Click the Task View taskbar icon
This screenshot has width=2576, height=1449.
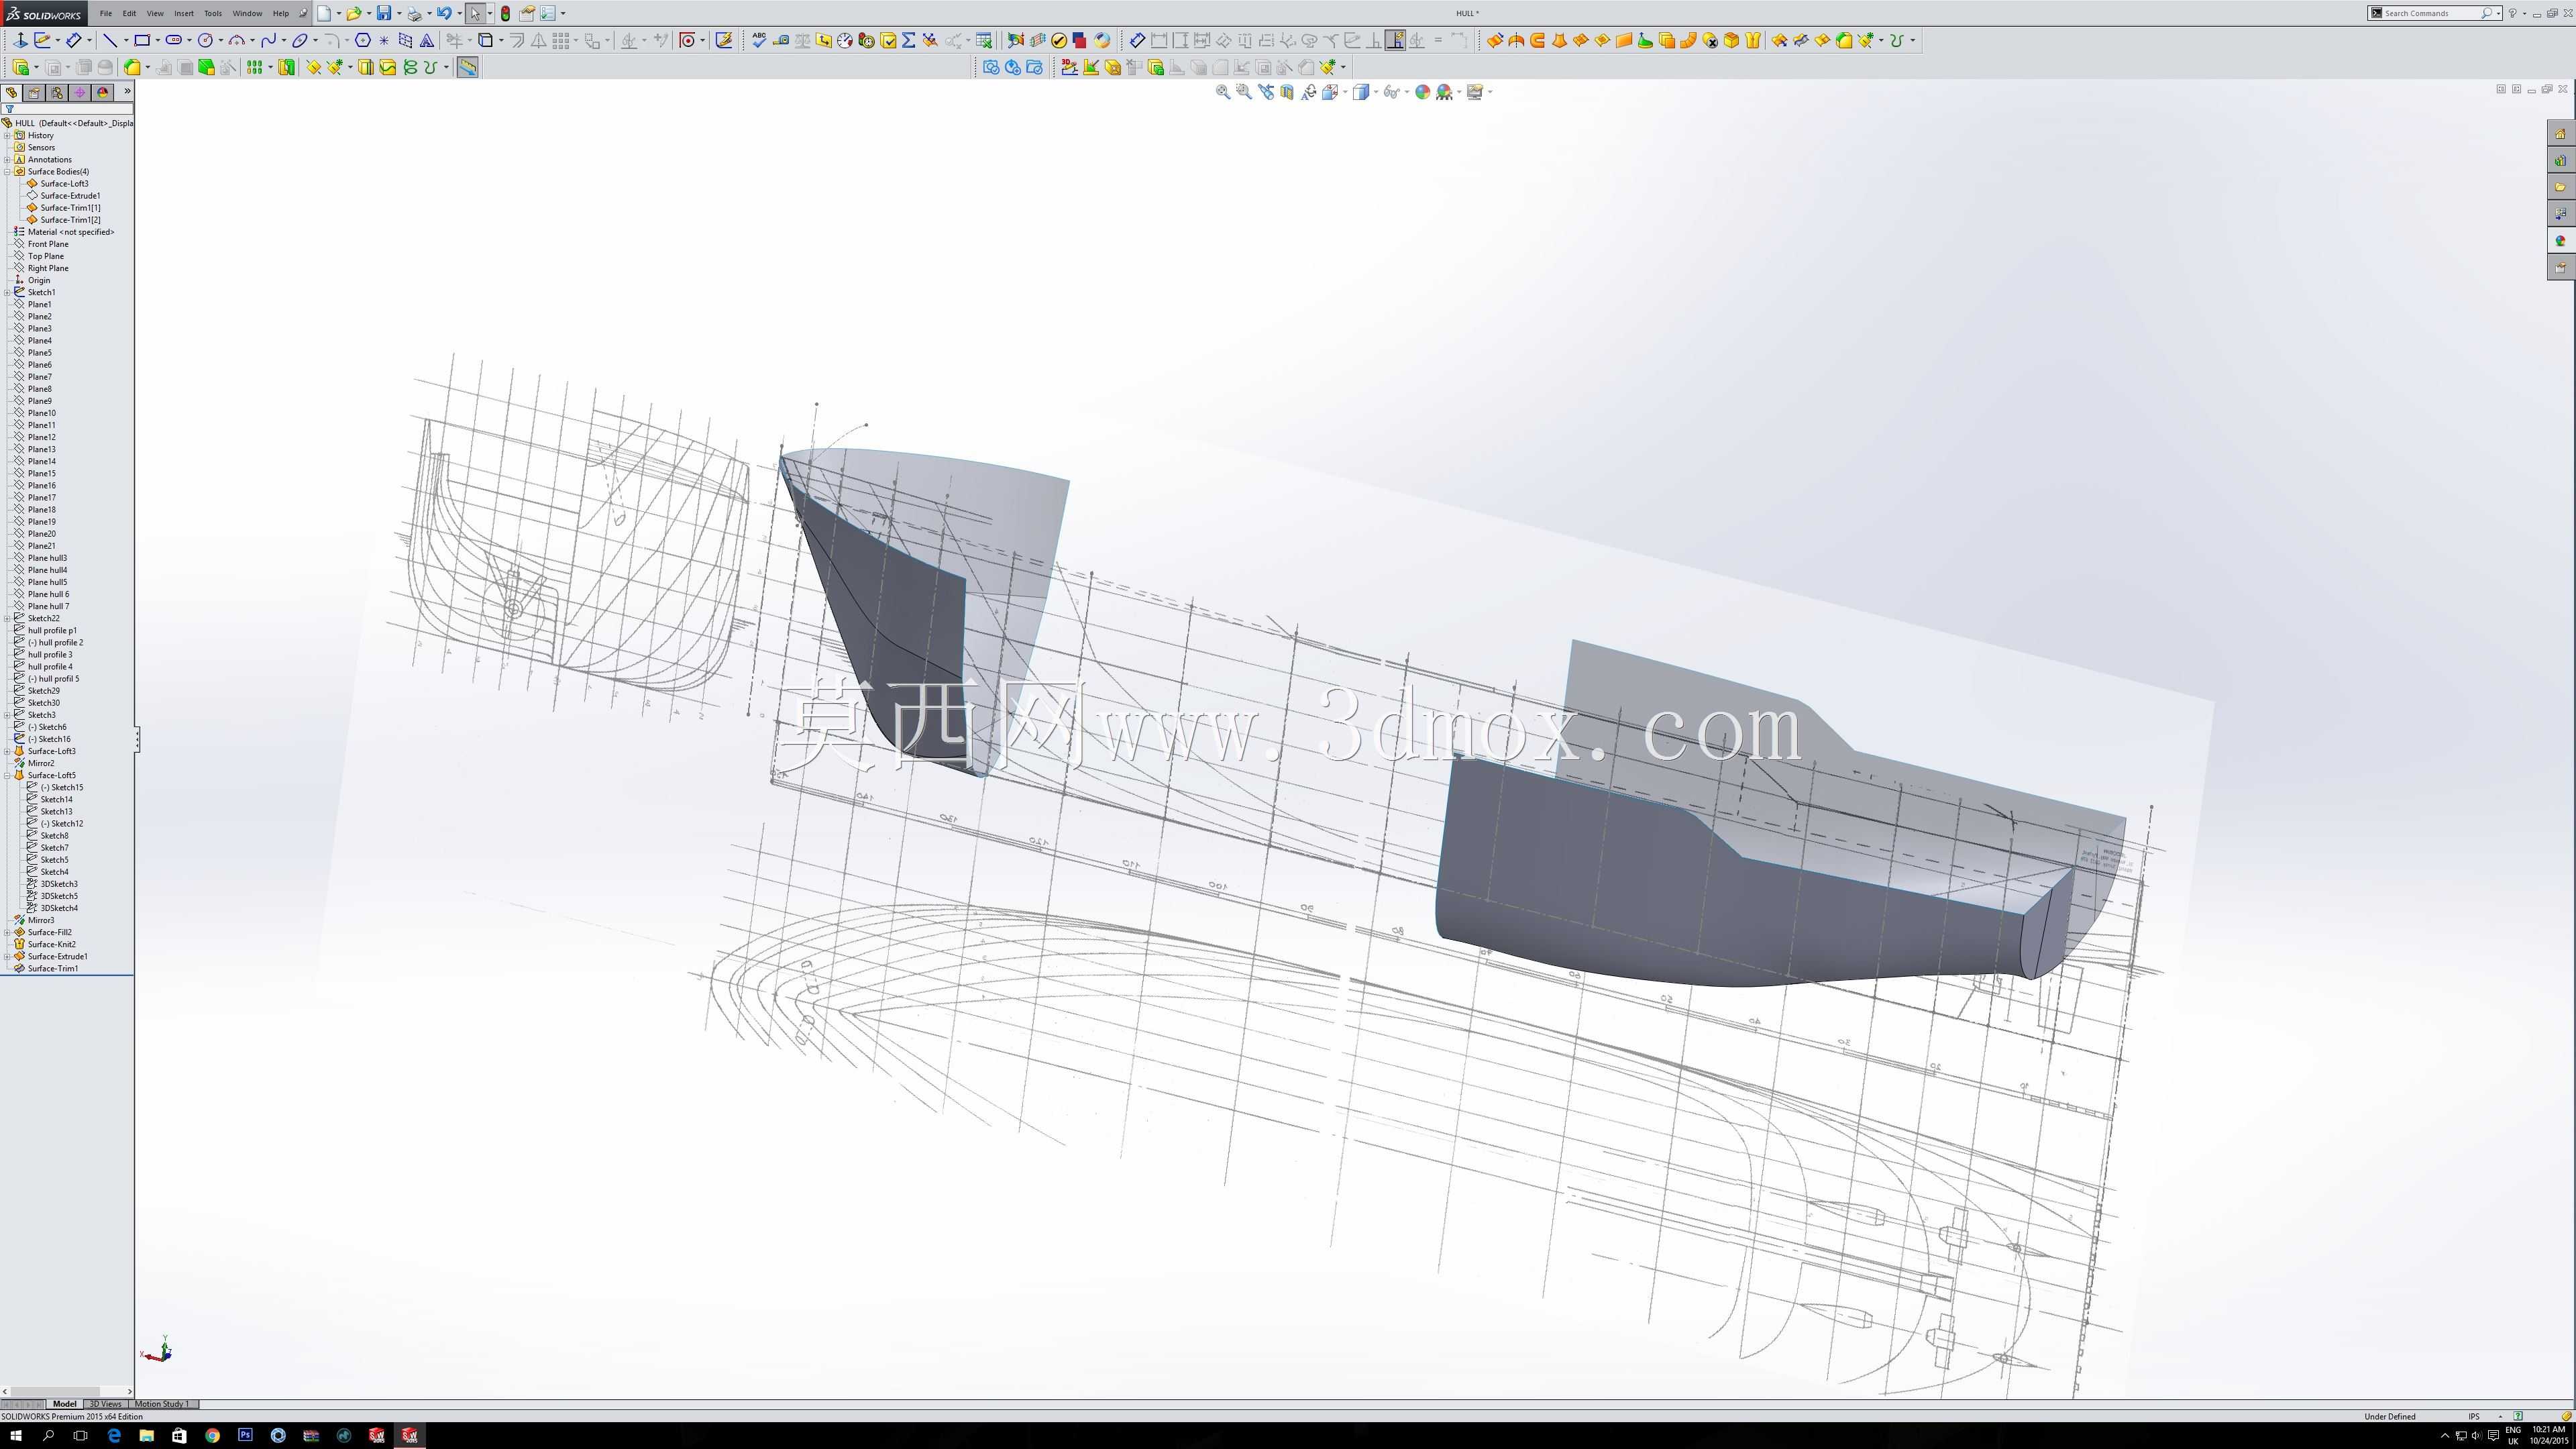click(x=81, y=1435)
